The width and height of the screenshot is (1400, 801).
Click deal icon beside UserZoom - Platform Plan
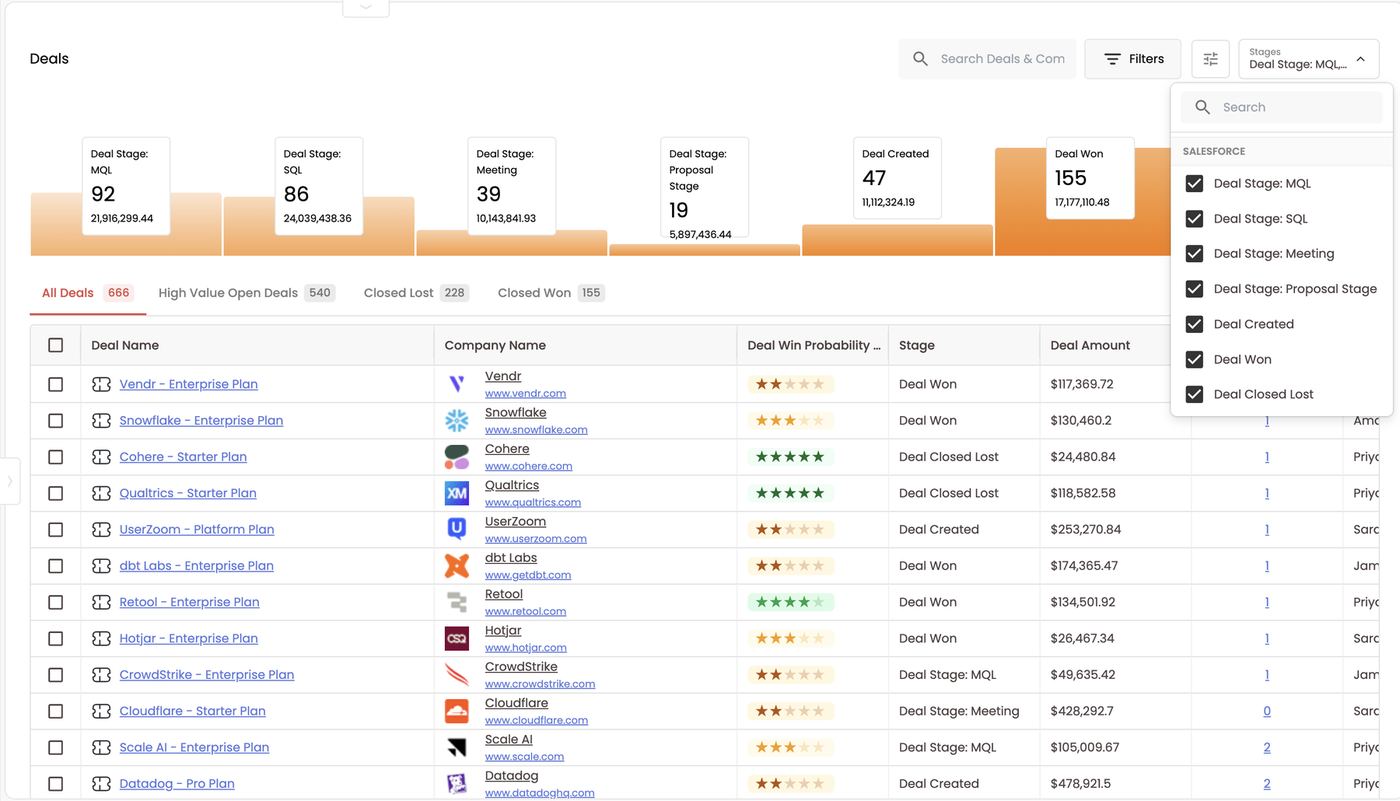(x=101, y=529)
